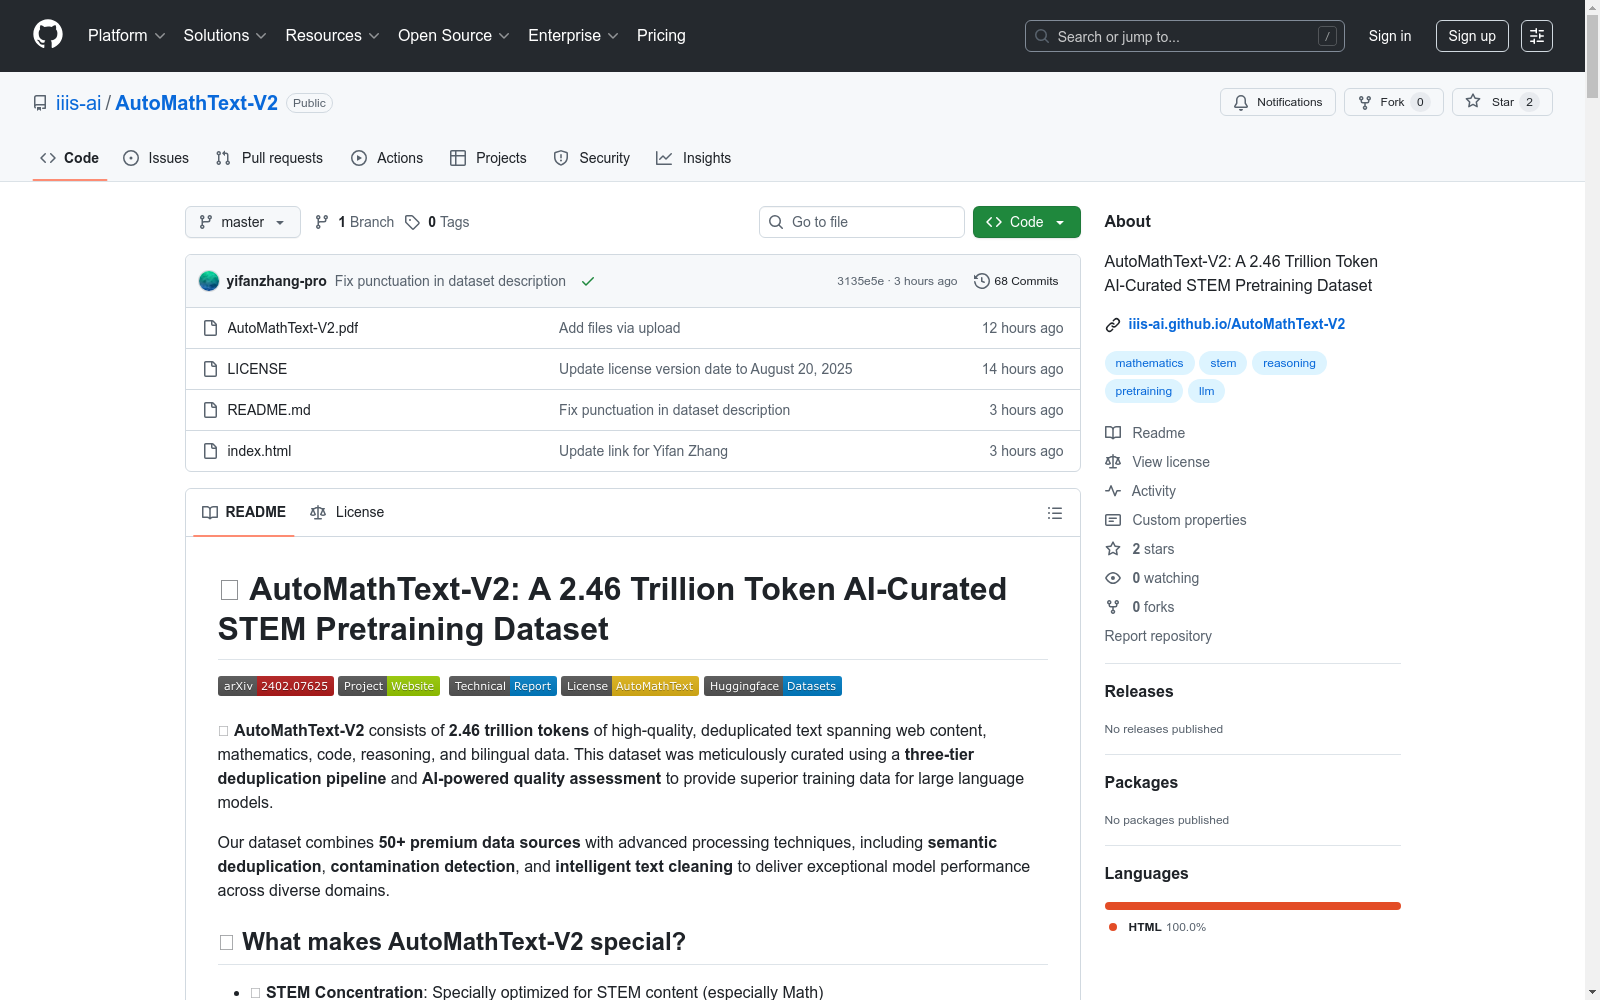Screen dimensions: 1600x1000
Task: View the 68 Commits history
Action: tap(1016, 281)
